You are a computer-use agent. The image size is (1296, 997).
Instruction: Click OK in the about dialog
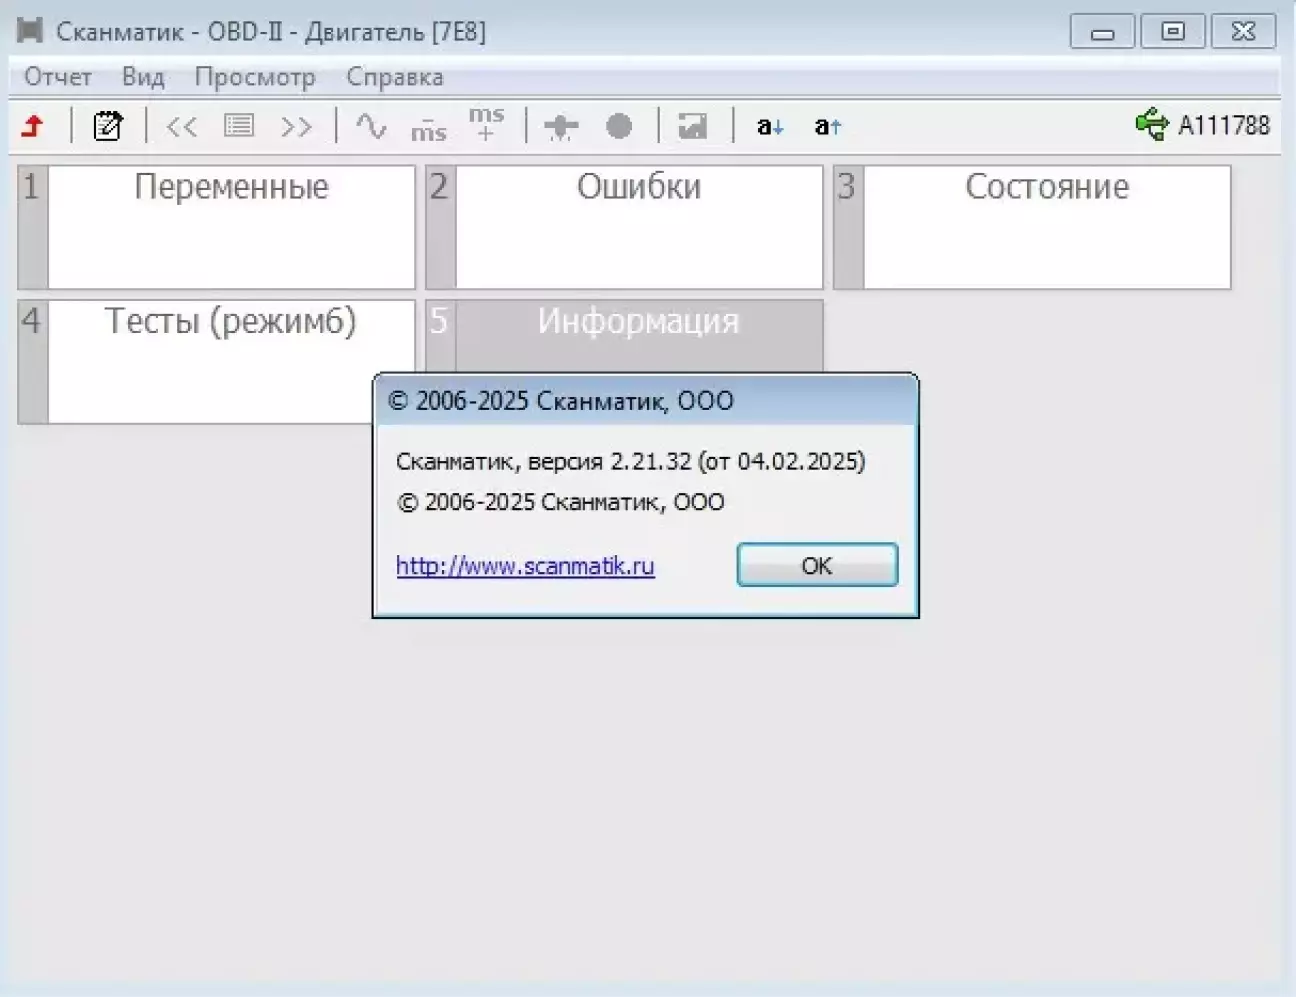[x=817, y=565]
